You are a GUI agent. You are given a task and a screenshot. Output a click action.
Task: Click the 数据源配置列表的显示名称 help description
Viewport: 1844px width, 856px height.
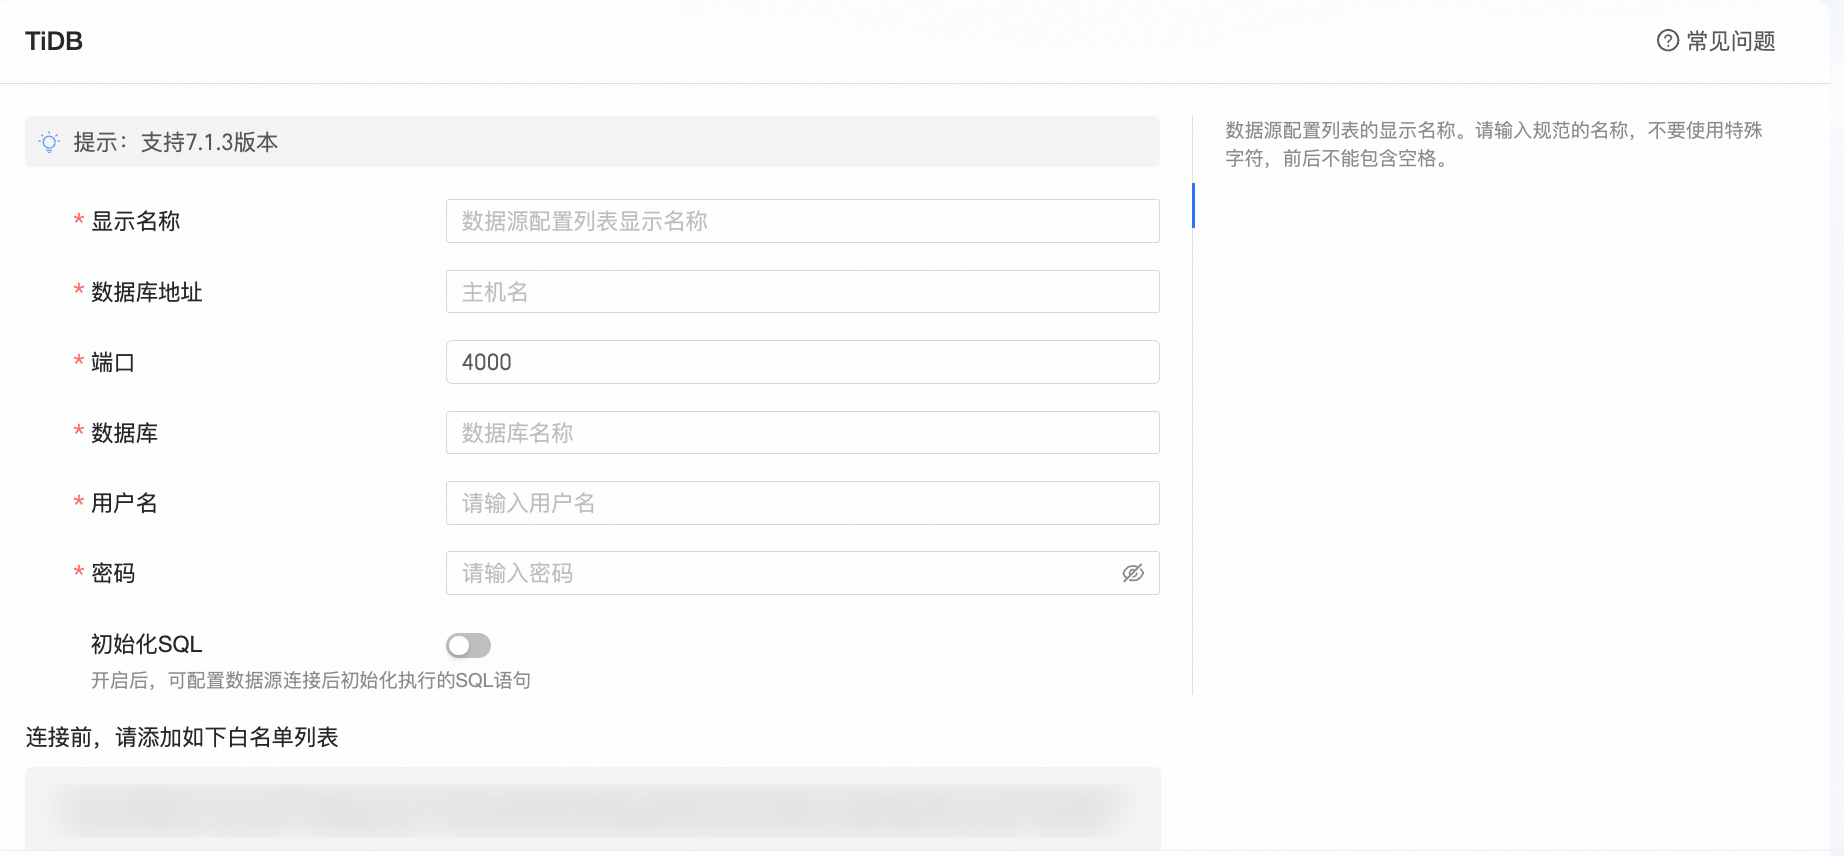point(1494,144)
